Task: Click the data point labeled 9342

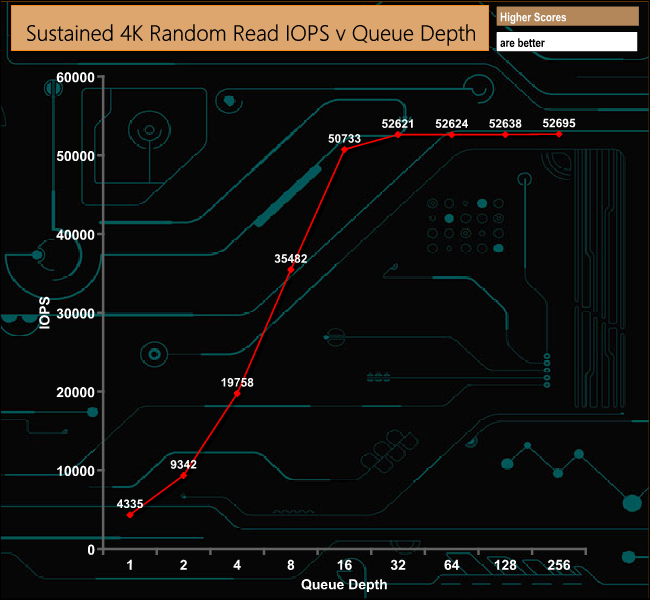Action: click(184, 476)
